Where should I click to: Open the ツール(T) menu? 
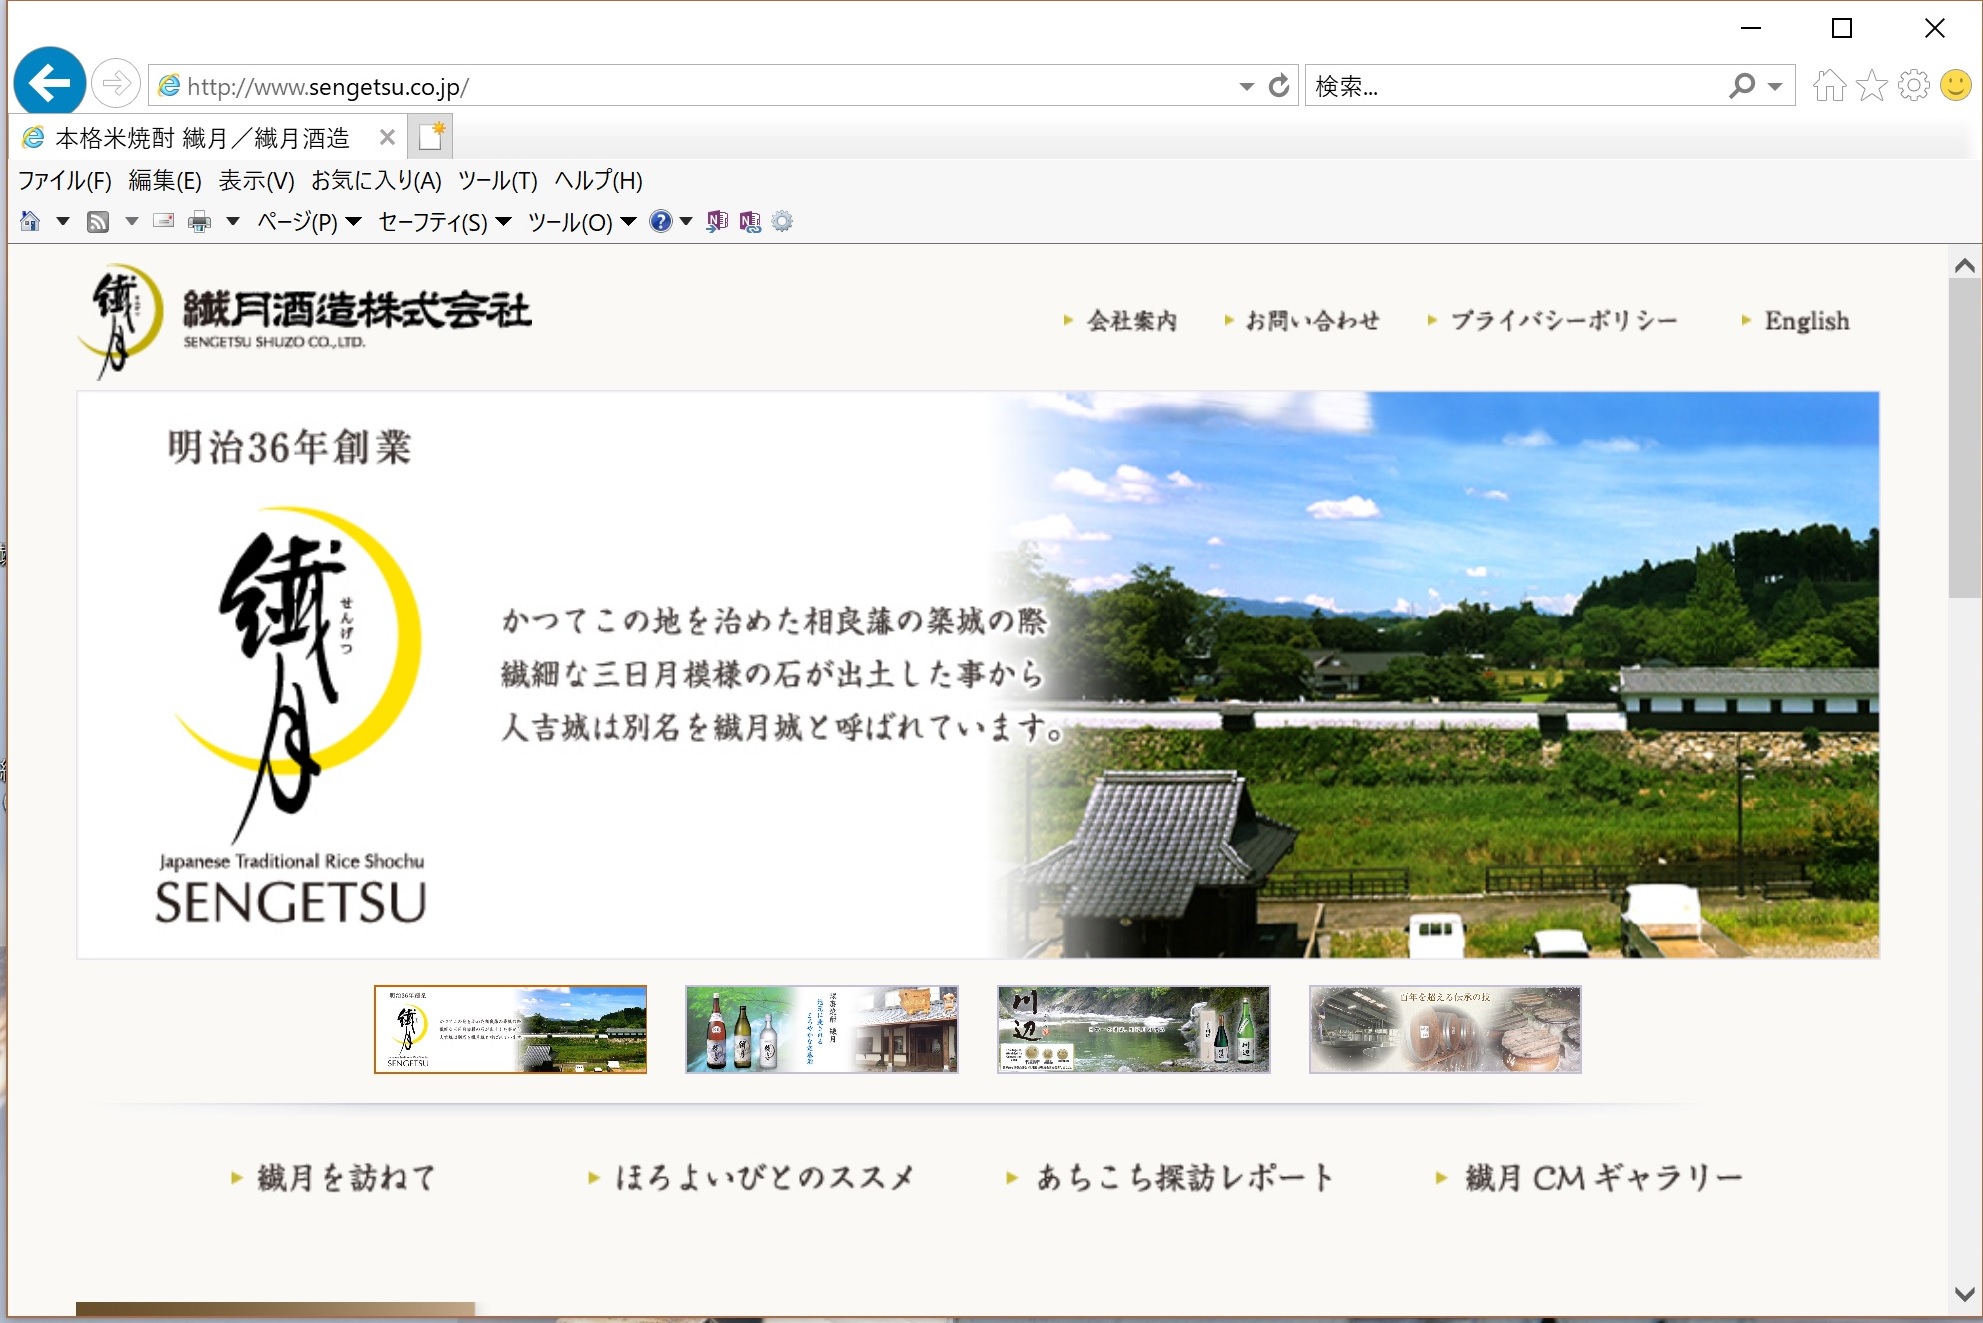pos(497,180)
